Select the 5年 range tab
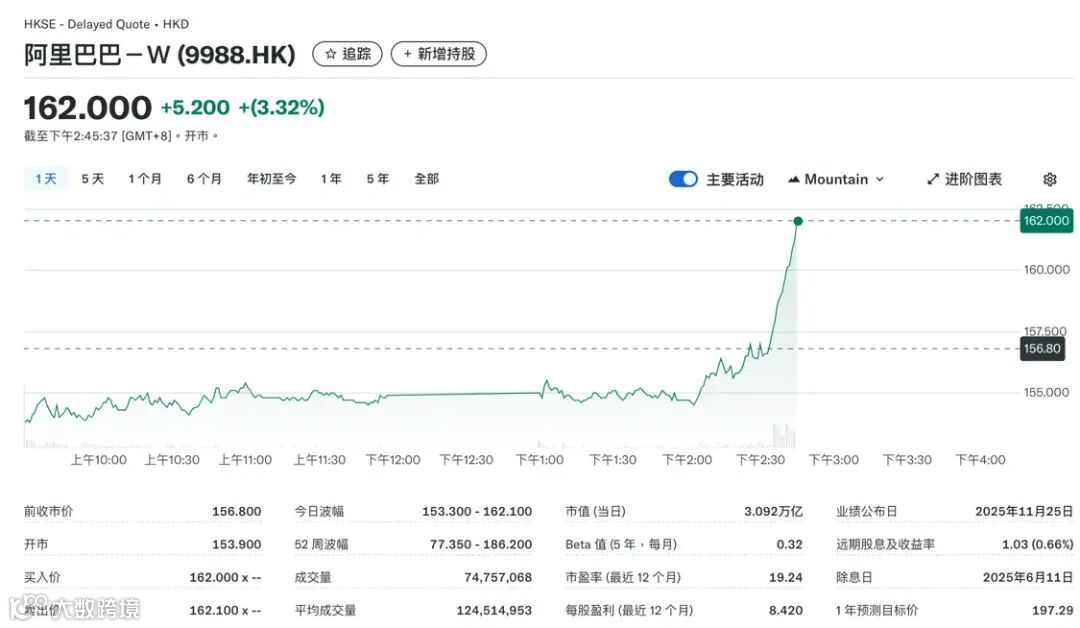 [377, 179]
